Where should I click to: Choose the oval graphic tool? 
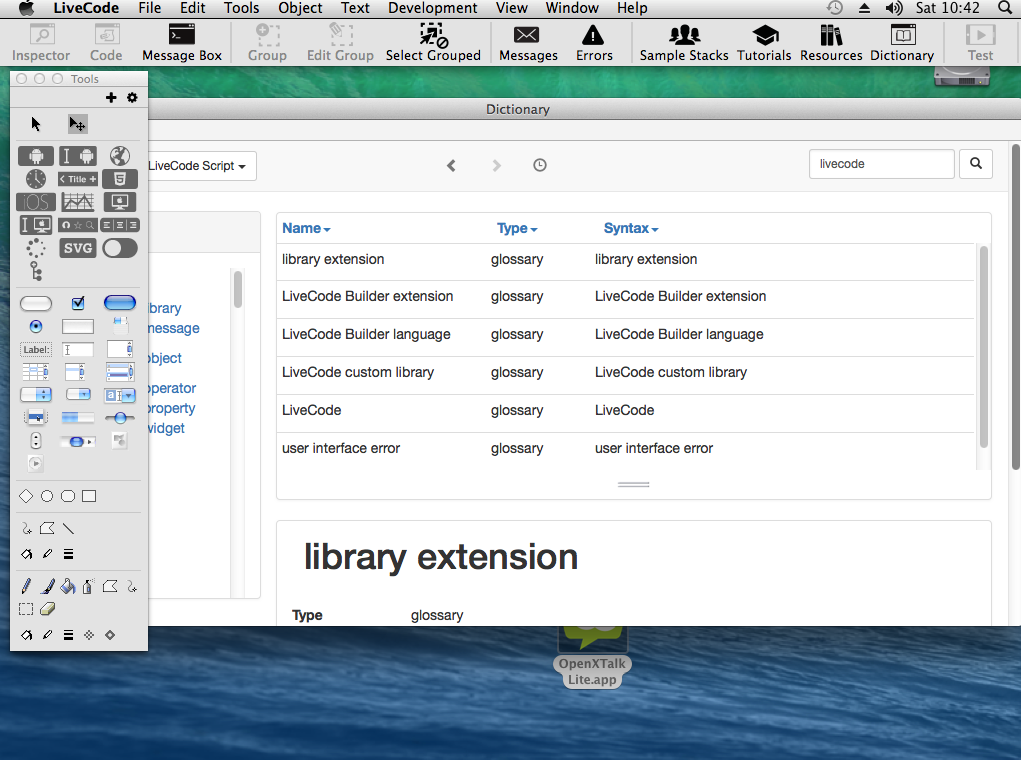click(47, 496)
